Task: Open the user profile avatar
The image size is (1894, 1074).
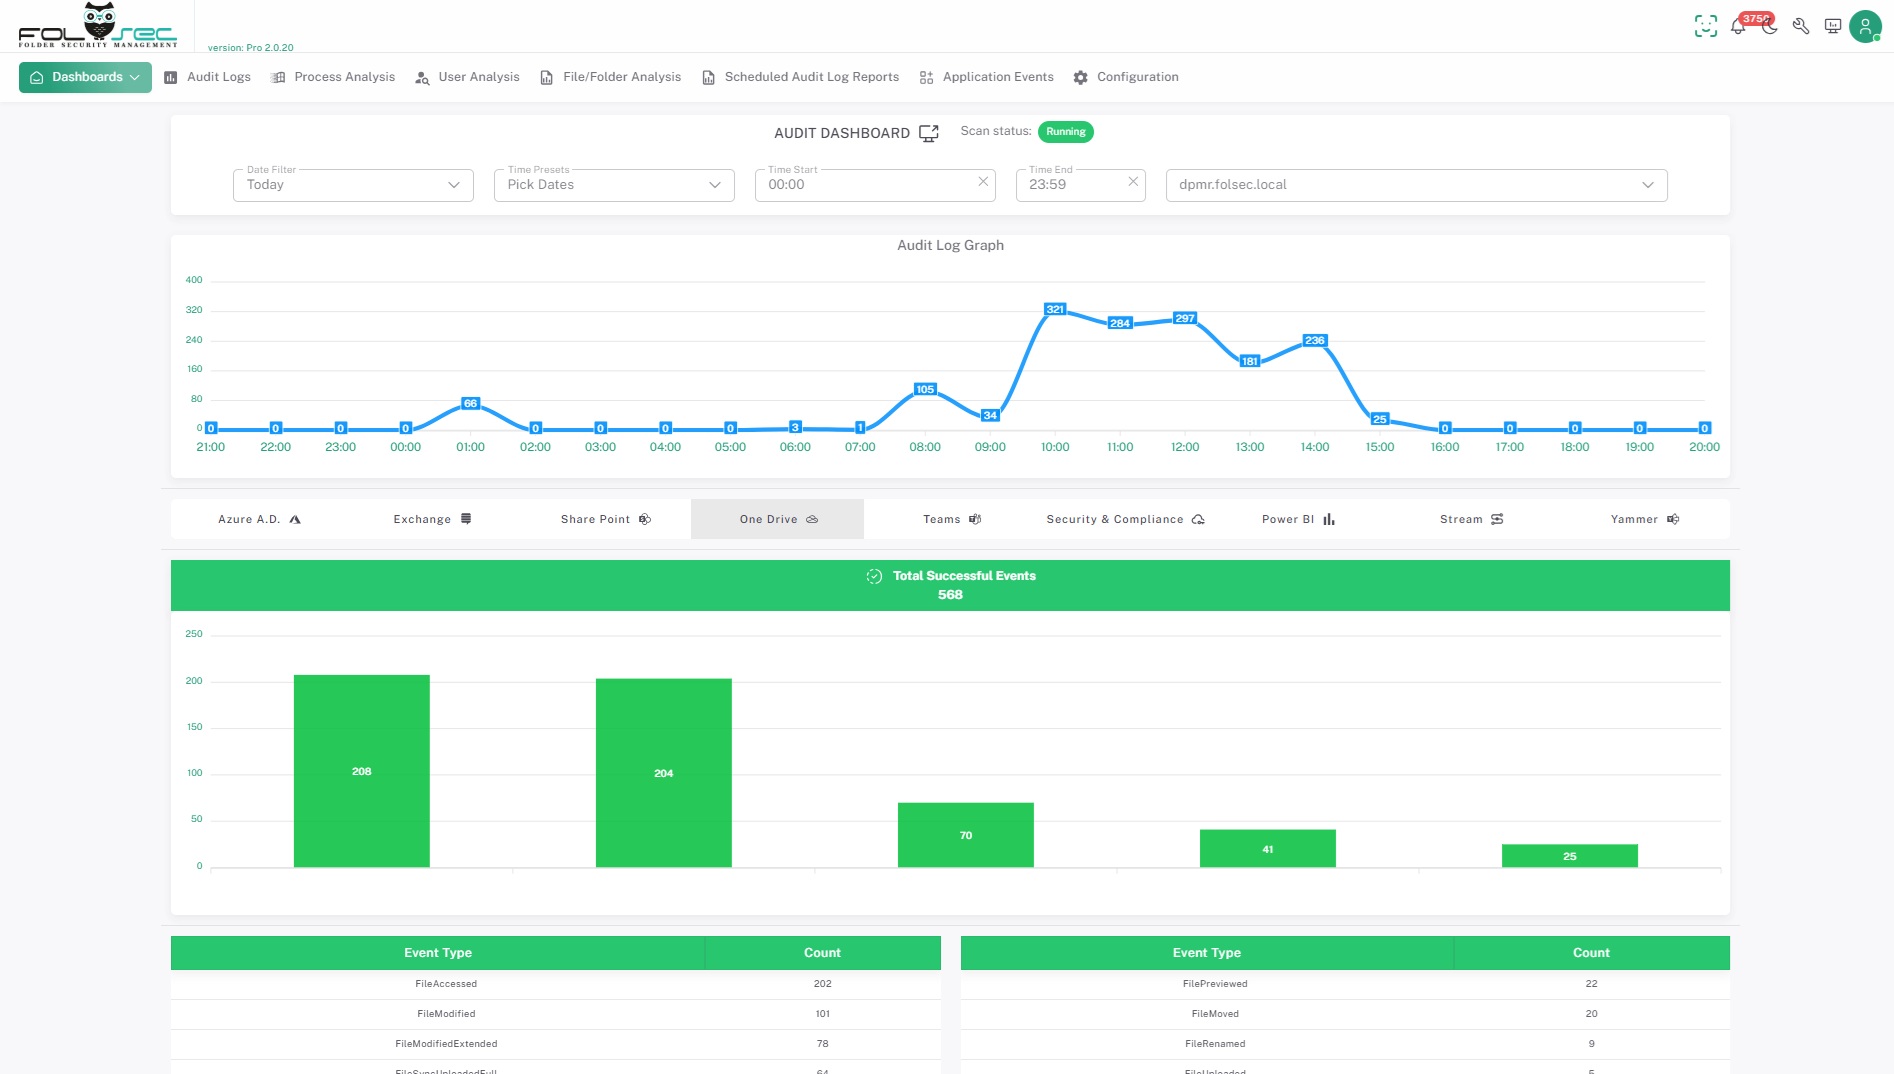Action: click(1865, 27)
